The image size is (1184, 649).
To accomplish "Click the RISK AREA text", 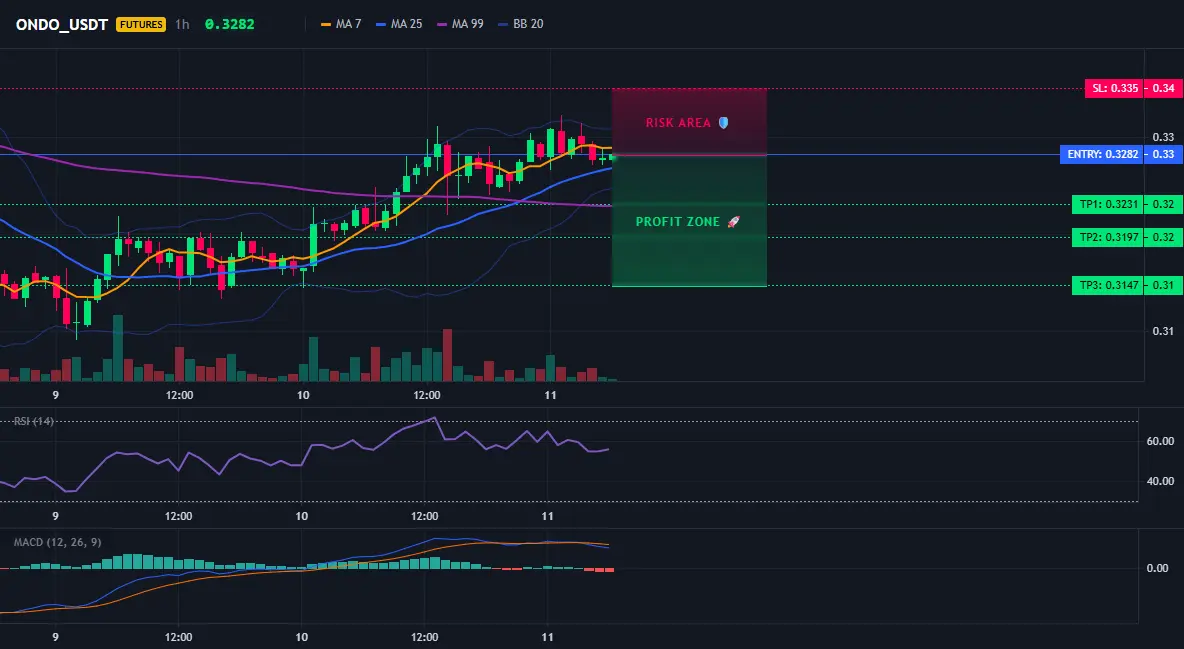I will pyautogui.click(x=678, y=122).
